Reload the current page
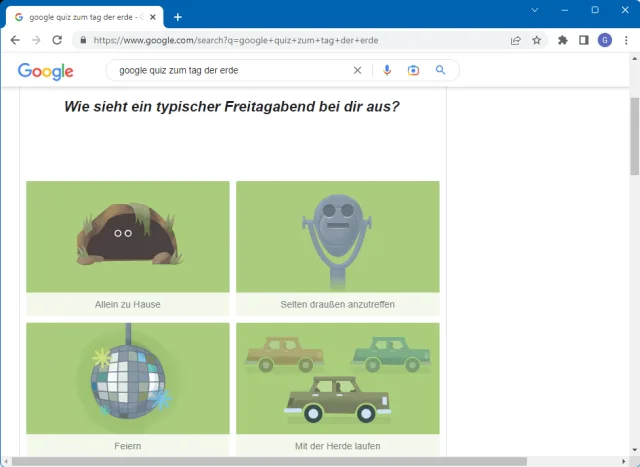 tap(57, 40)
